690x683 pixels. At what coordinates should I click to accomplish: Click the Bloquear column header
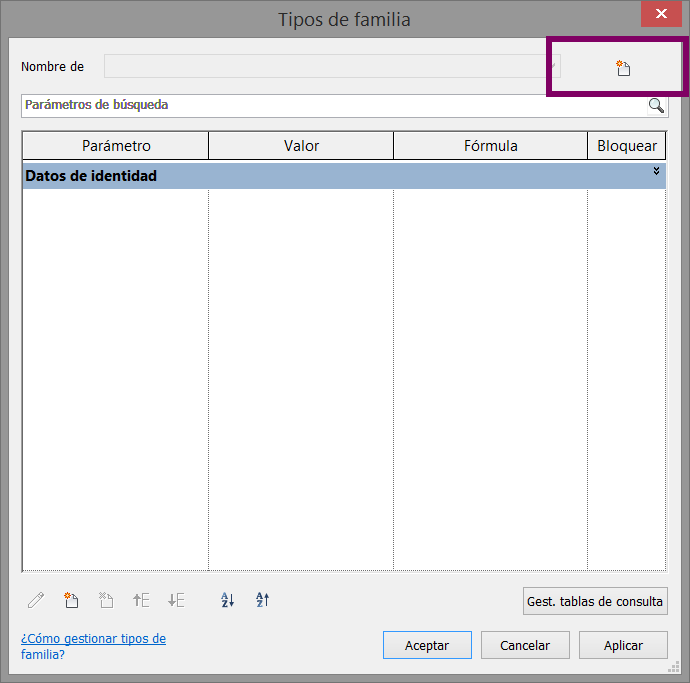(627, 146)
